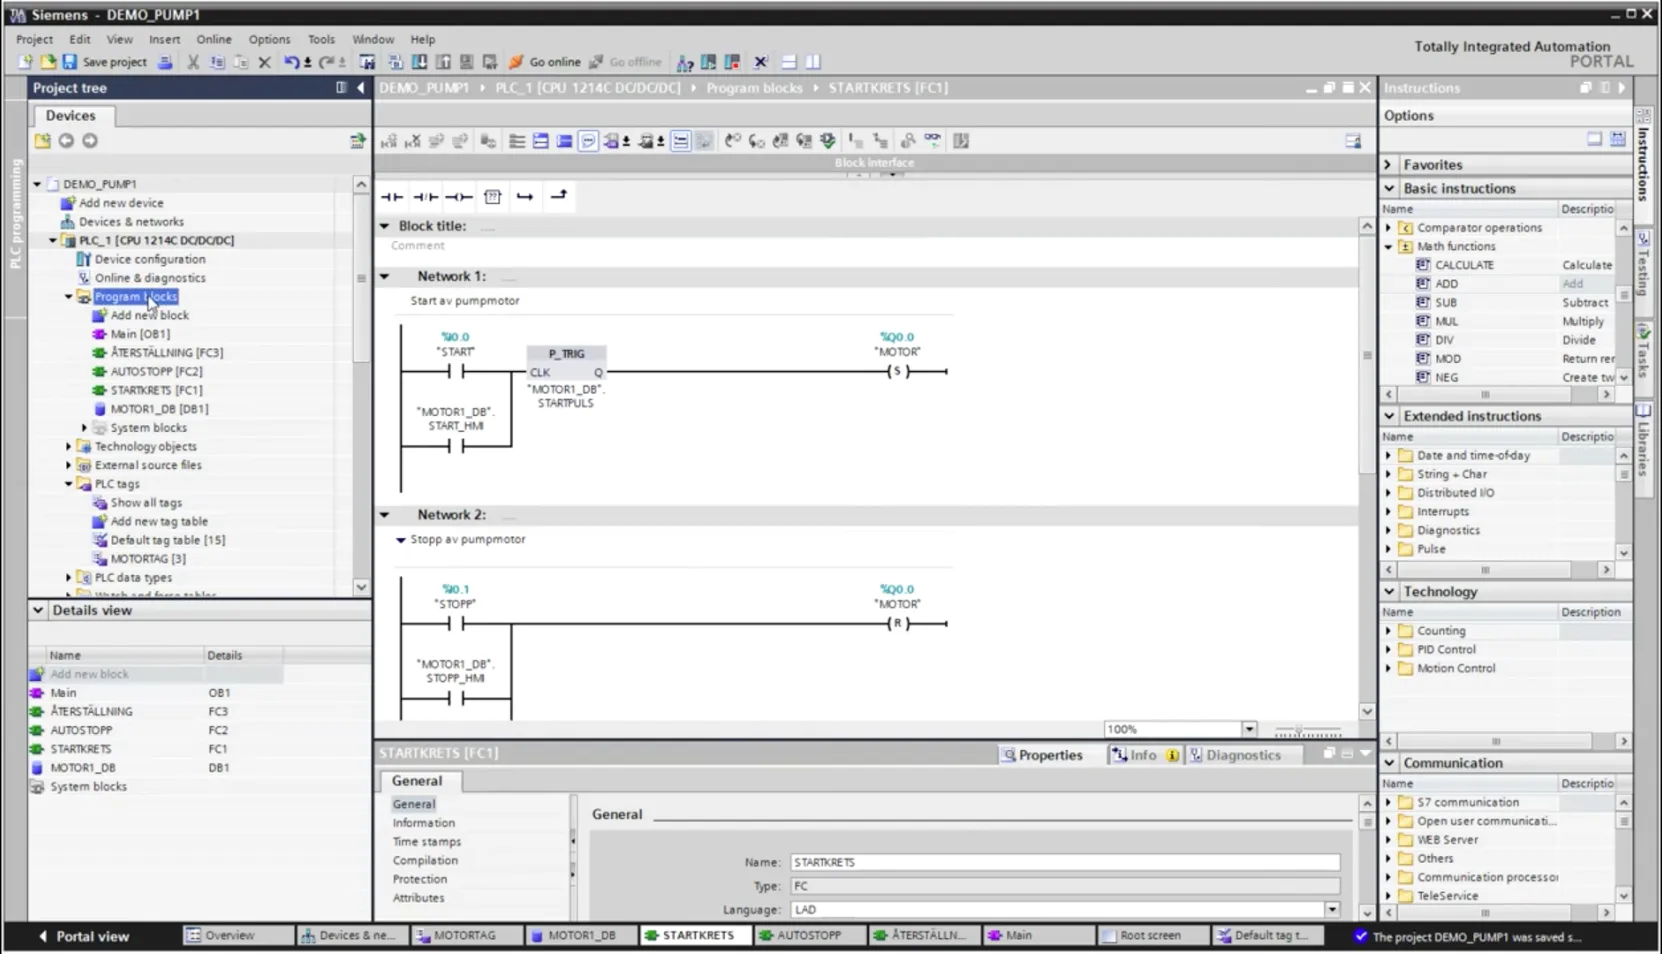Image resolution: width=1662 pixels, height=954 pixels.
Task: Click the Cut scissors icon
Action: 193,62
